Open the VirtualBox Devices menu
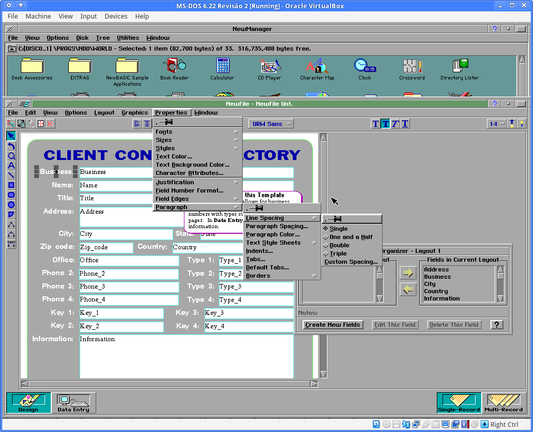 (116, 16)
